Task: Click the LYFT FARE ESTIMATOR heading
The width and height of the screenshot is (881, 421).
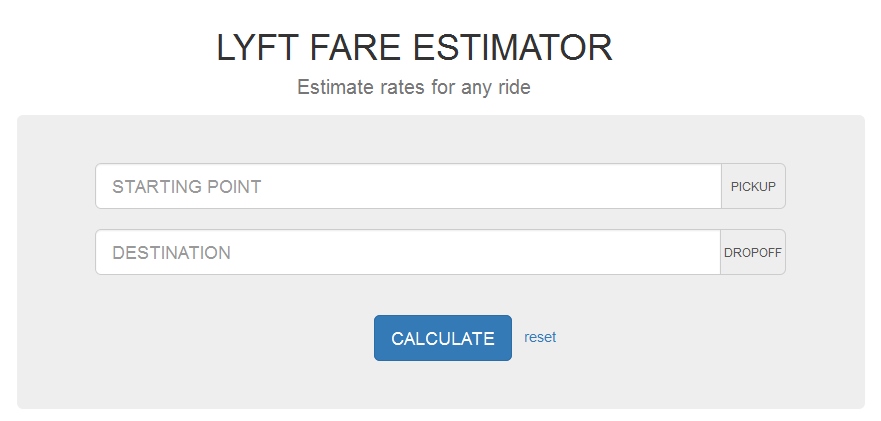Action: (x=414, y=48)
